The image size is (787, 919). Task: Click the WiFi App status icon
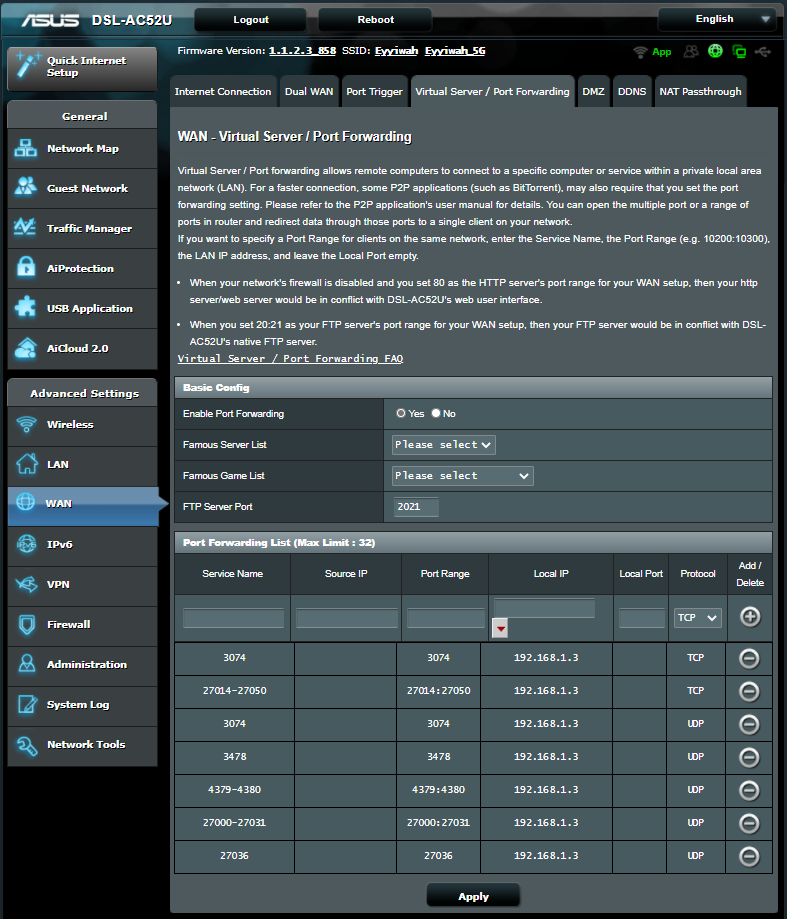point(640,52)
